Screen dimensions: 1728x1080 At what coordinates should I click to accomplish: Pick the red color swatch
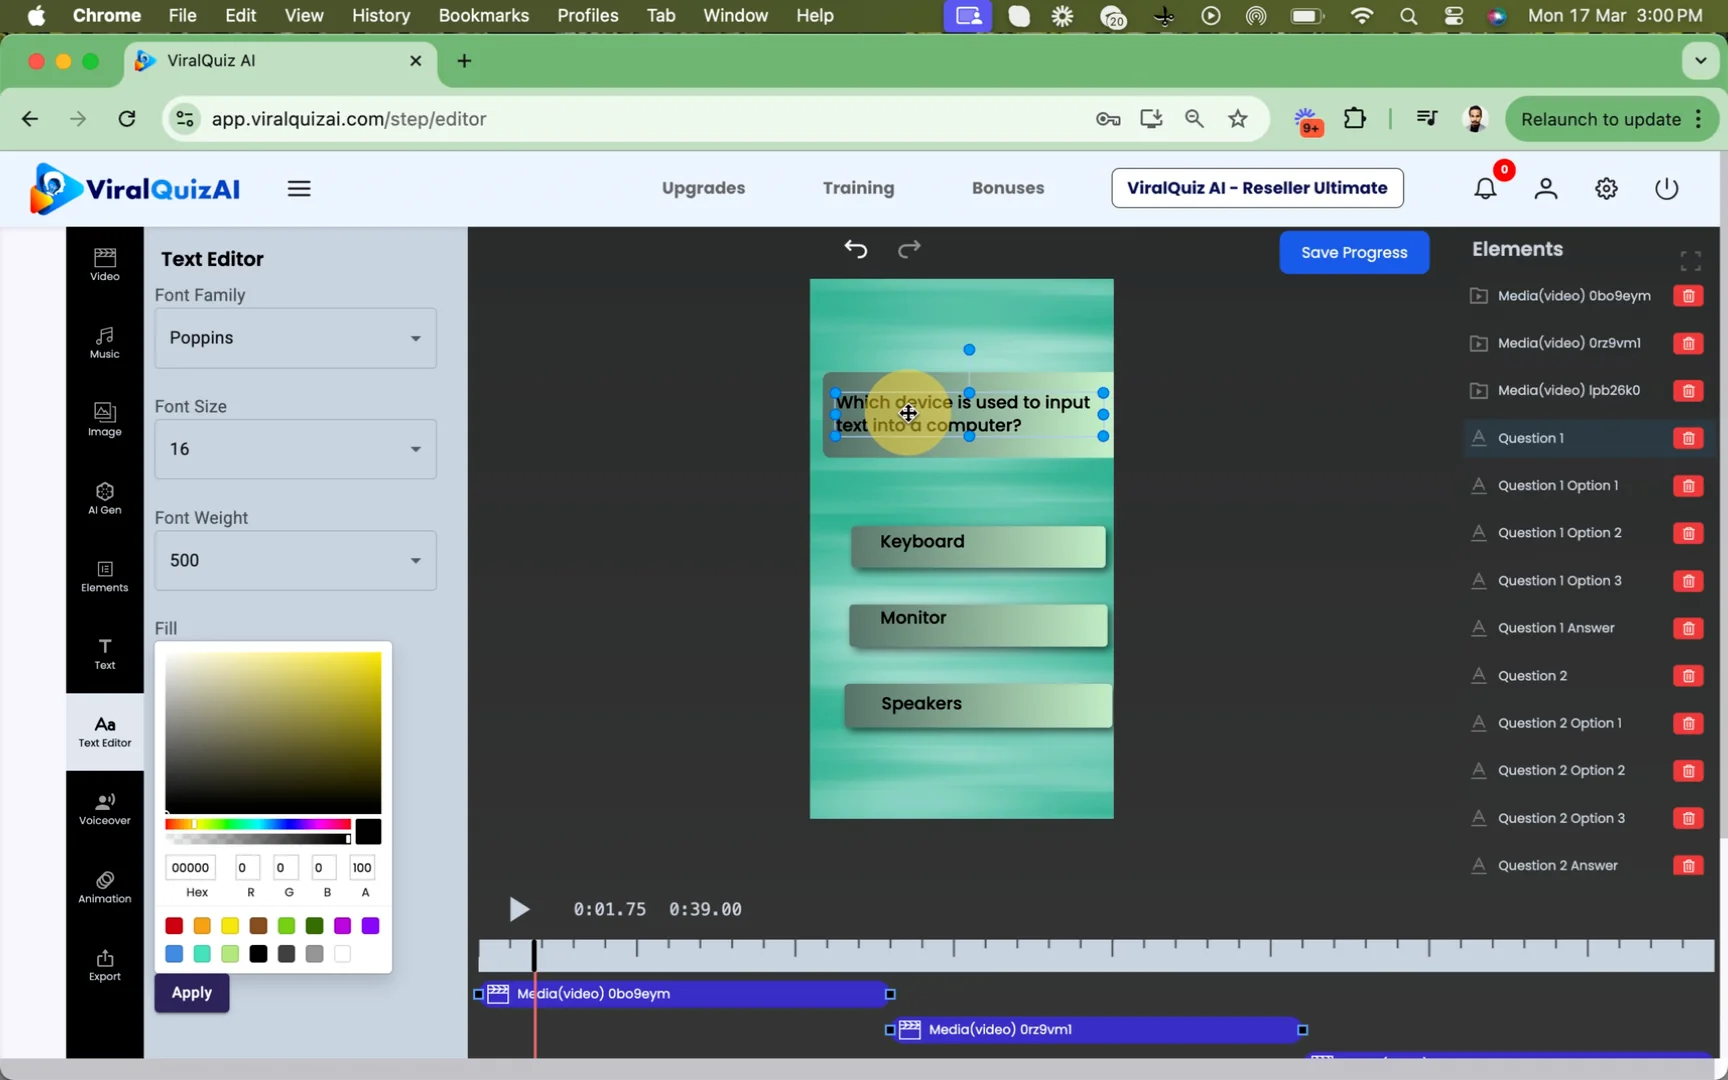(173, 926)
